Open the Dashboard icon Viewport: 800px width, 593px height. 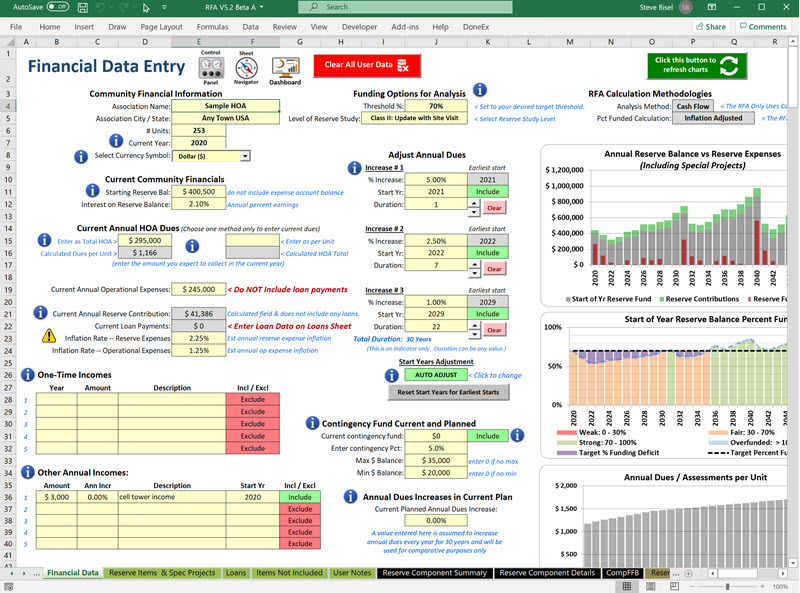point(284,68)
